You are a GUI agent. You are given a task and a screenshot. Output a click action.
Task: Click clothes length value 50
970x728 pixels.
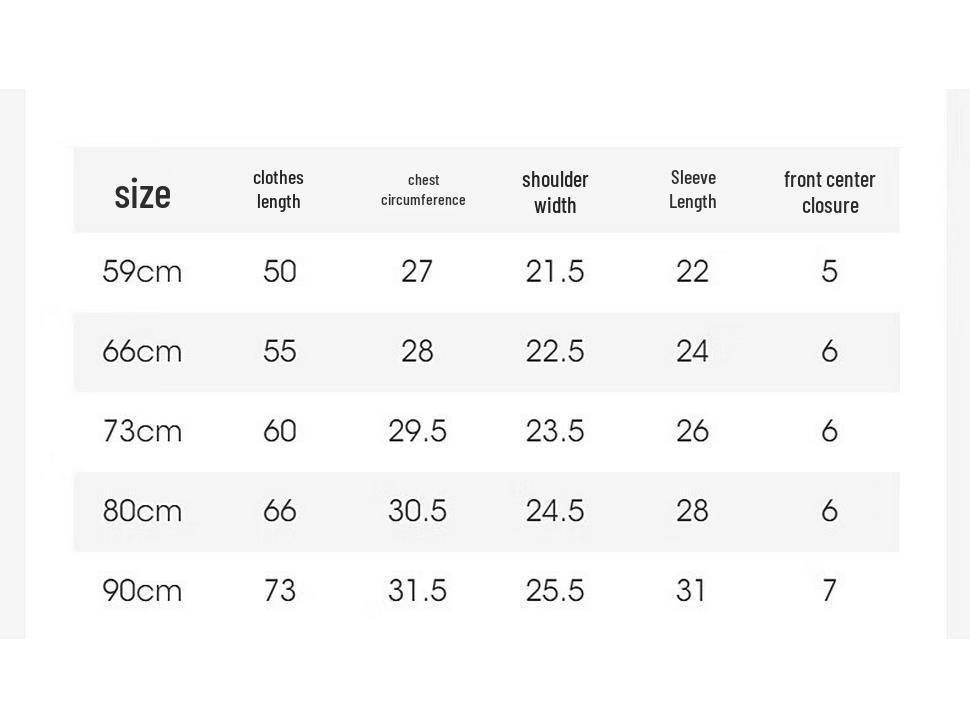click(x=280, y=272)
